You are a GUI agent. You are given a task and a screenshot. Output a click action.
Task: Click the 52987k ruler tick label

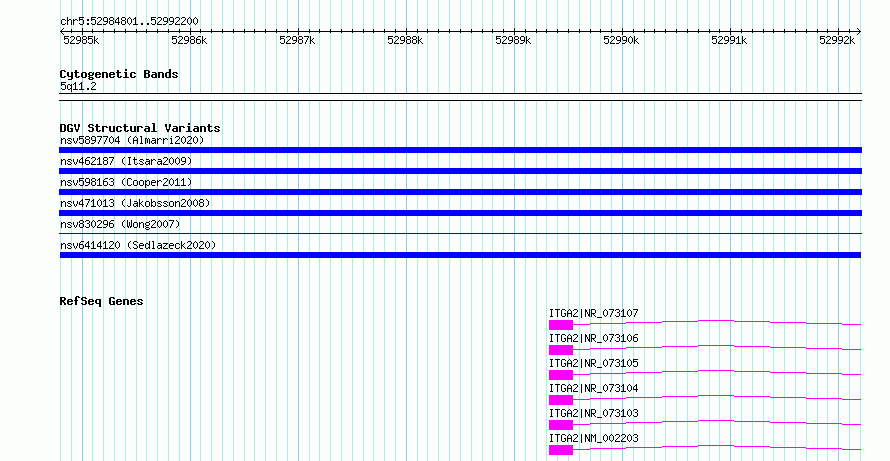[297, 40]
